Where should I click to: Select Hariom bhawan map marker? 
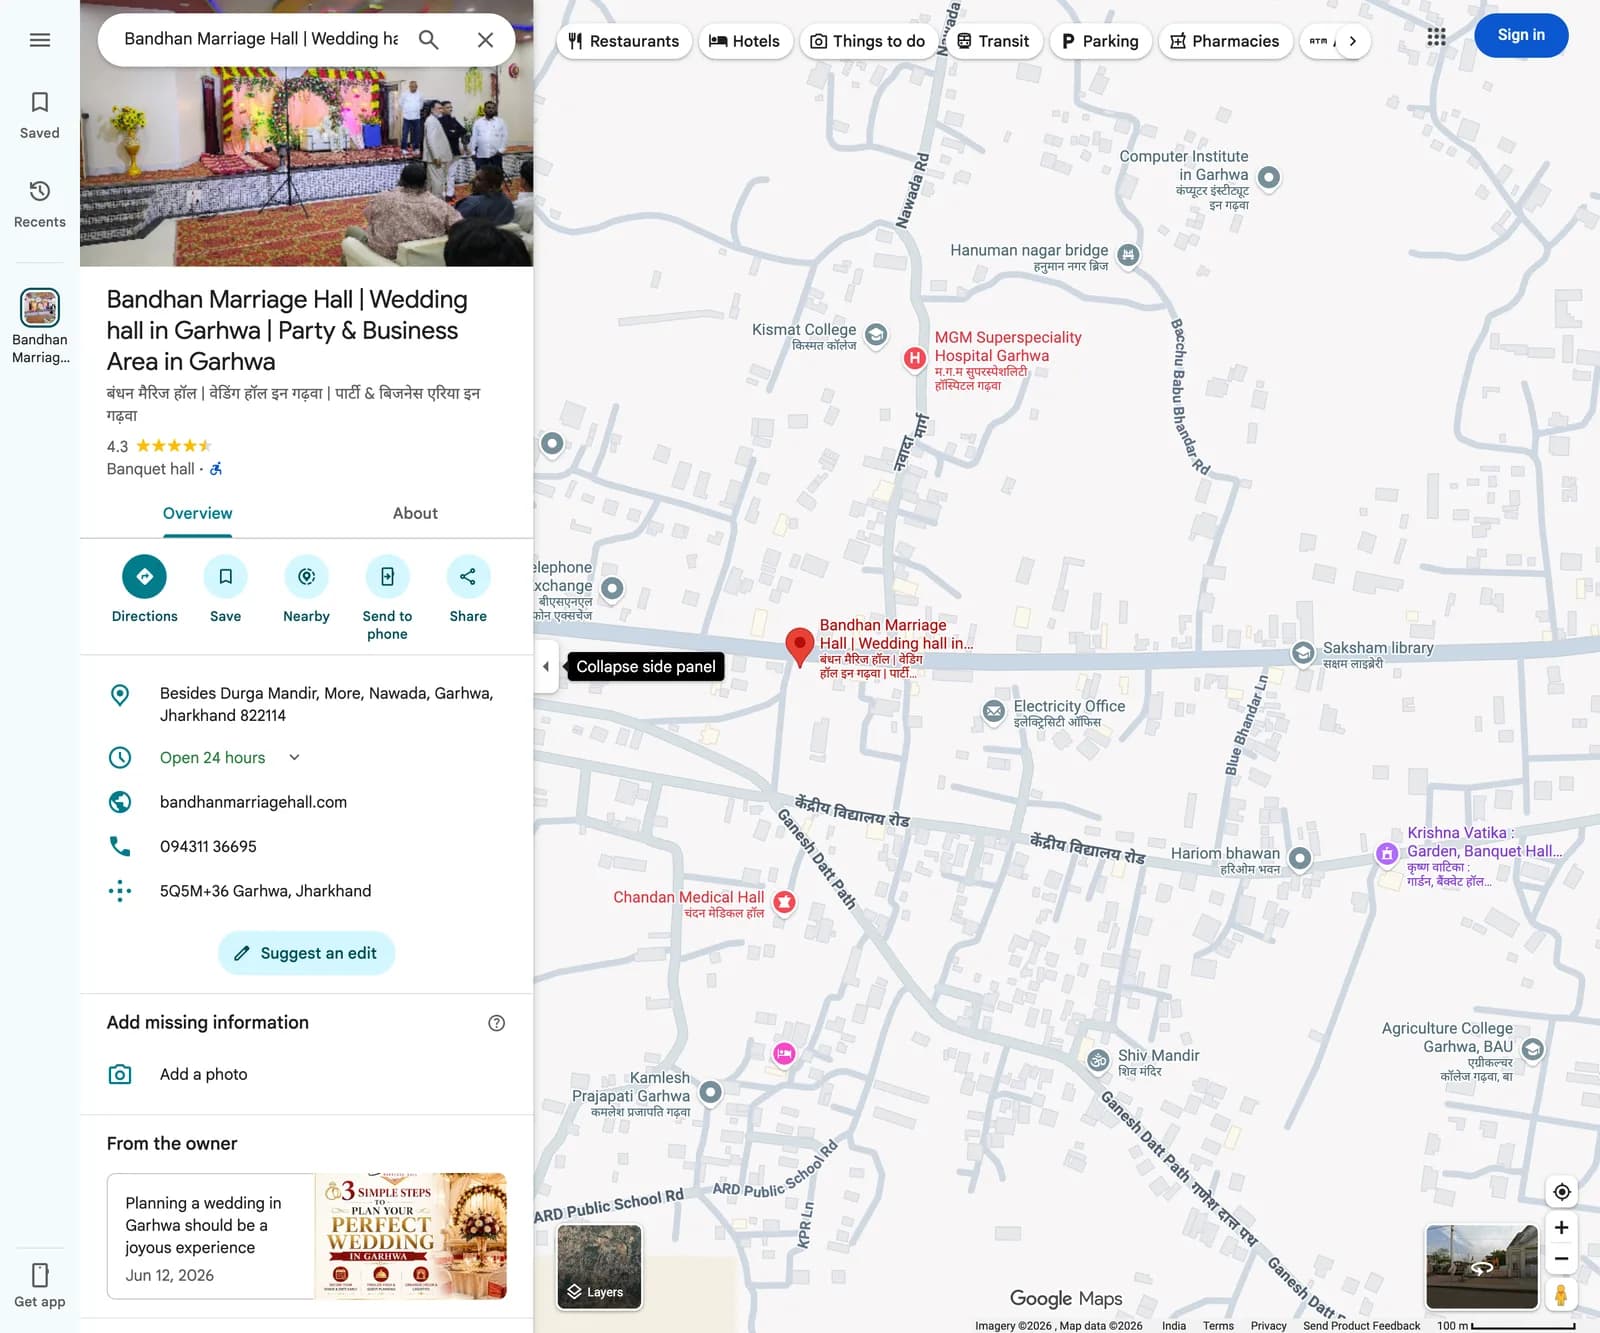(x=1300, y=858)
